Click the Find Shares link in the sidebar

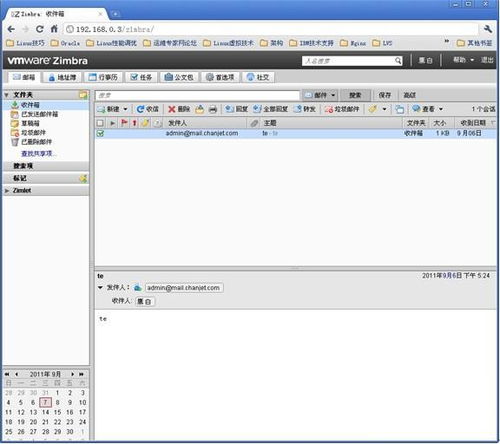tap(38, 154)
